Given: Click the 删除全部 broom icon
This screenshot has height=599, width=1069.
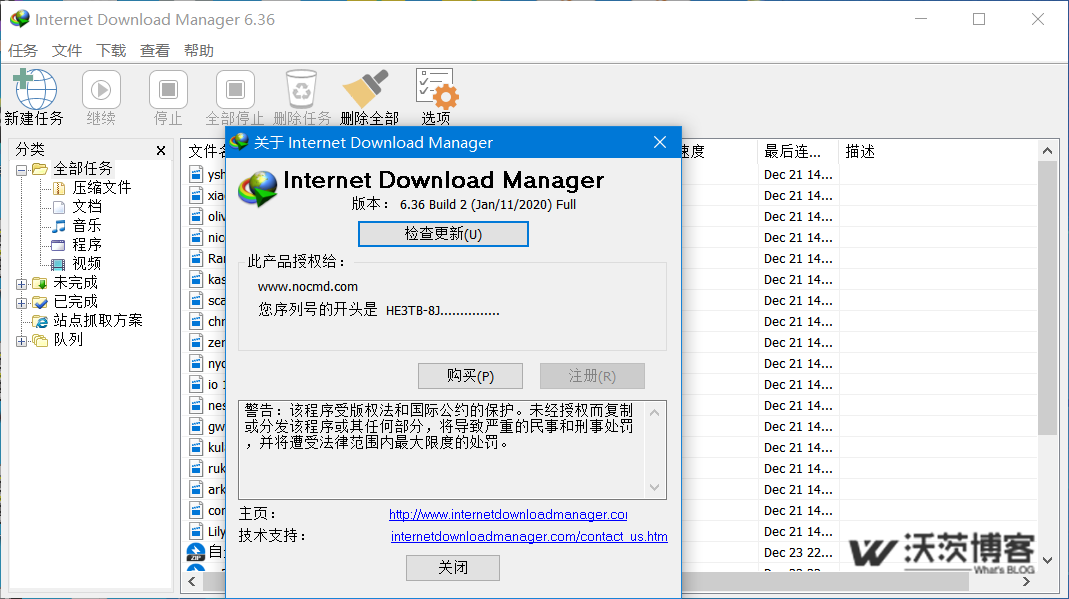Looking at the screenshot, I should (x=367, y=89).
